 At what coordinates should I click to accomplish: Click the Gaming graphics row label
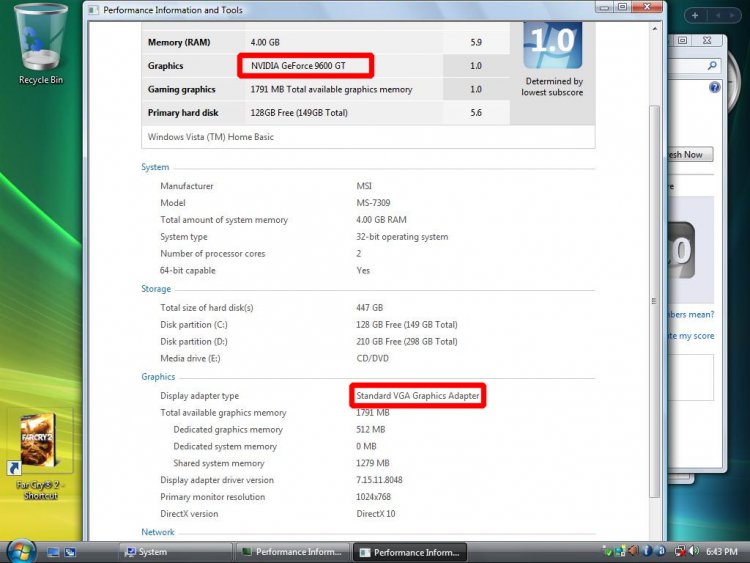tap(182, 89)
